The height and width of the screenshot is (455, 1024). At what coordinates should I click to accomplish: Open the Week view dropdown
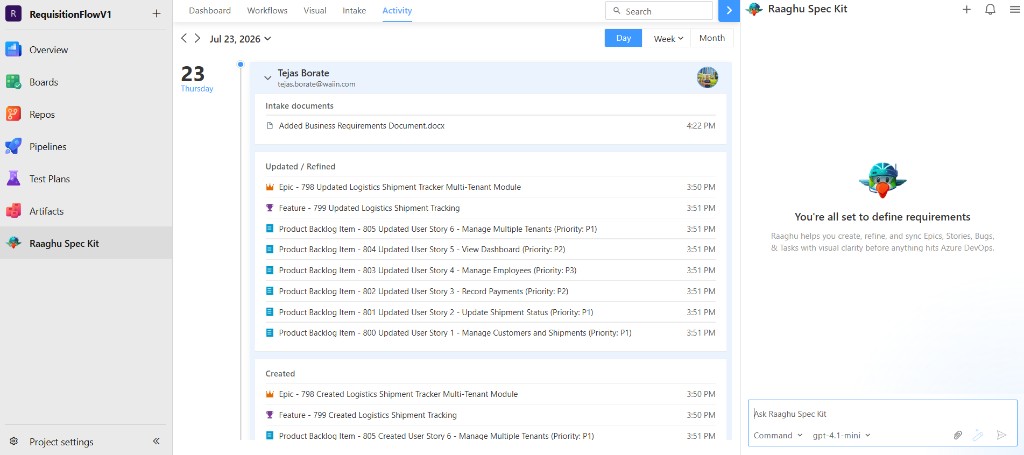[667, 39]
